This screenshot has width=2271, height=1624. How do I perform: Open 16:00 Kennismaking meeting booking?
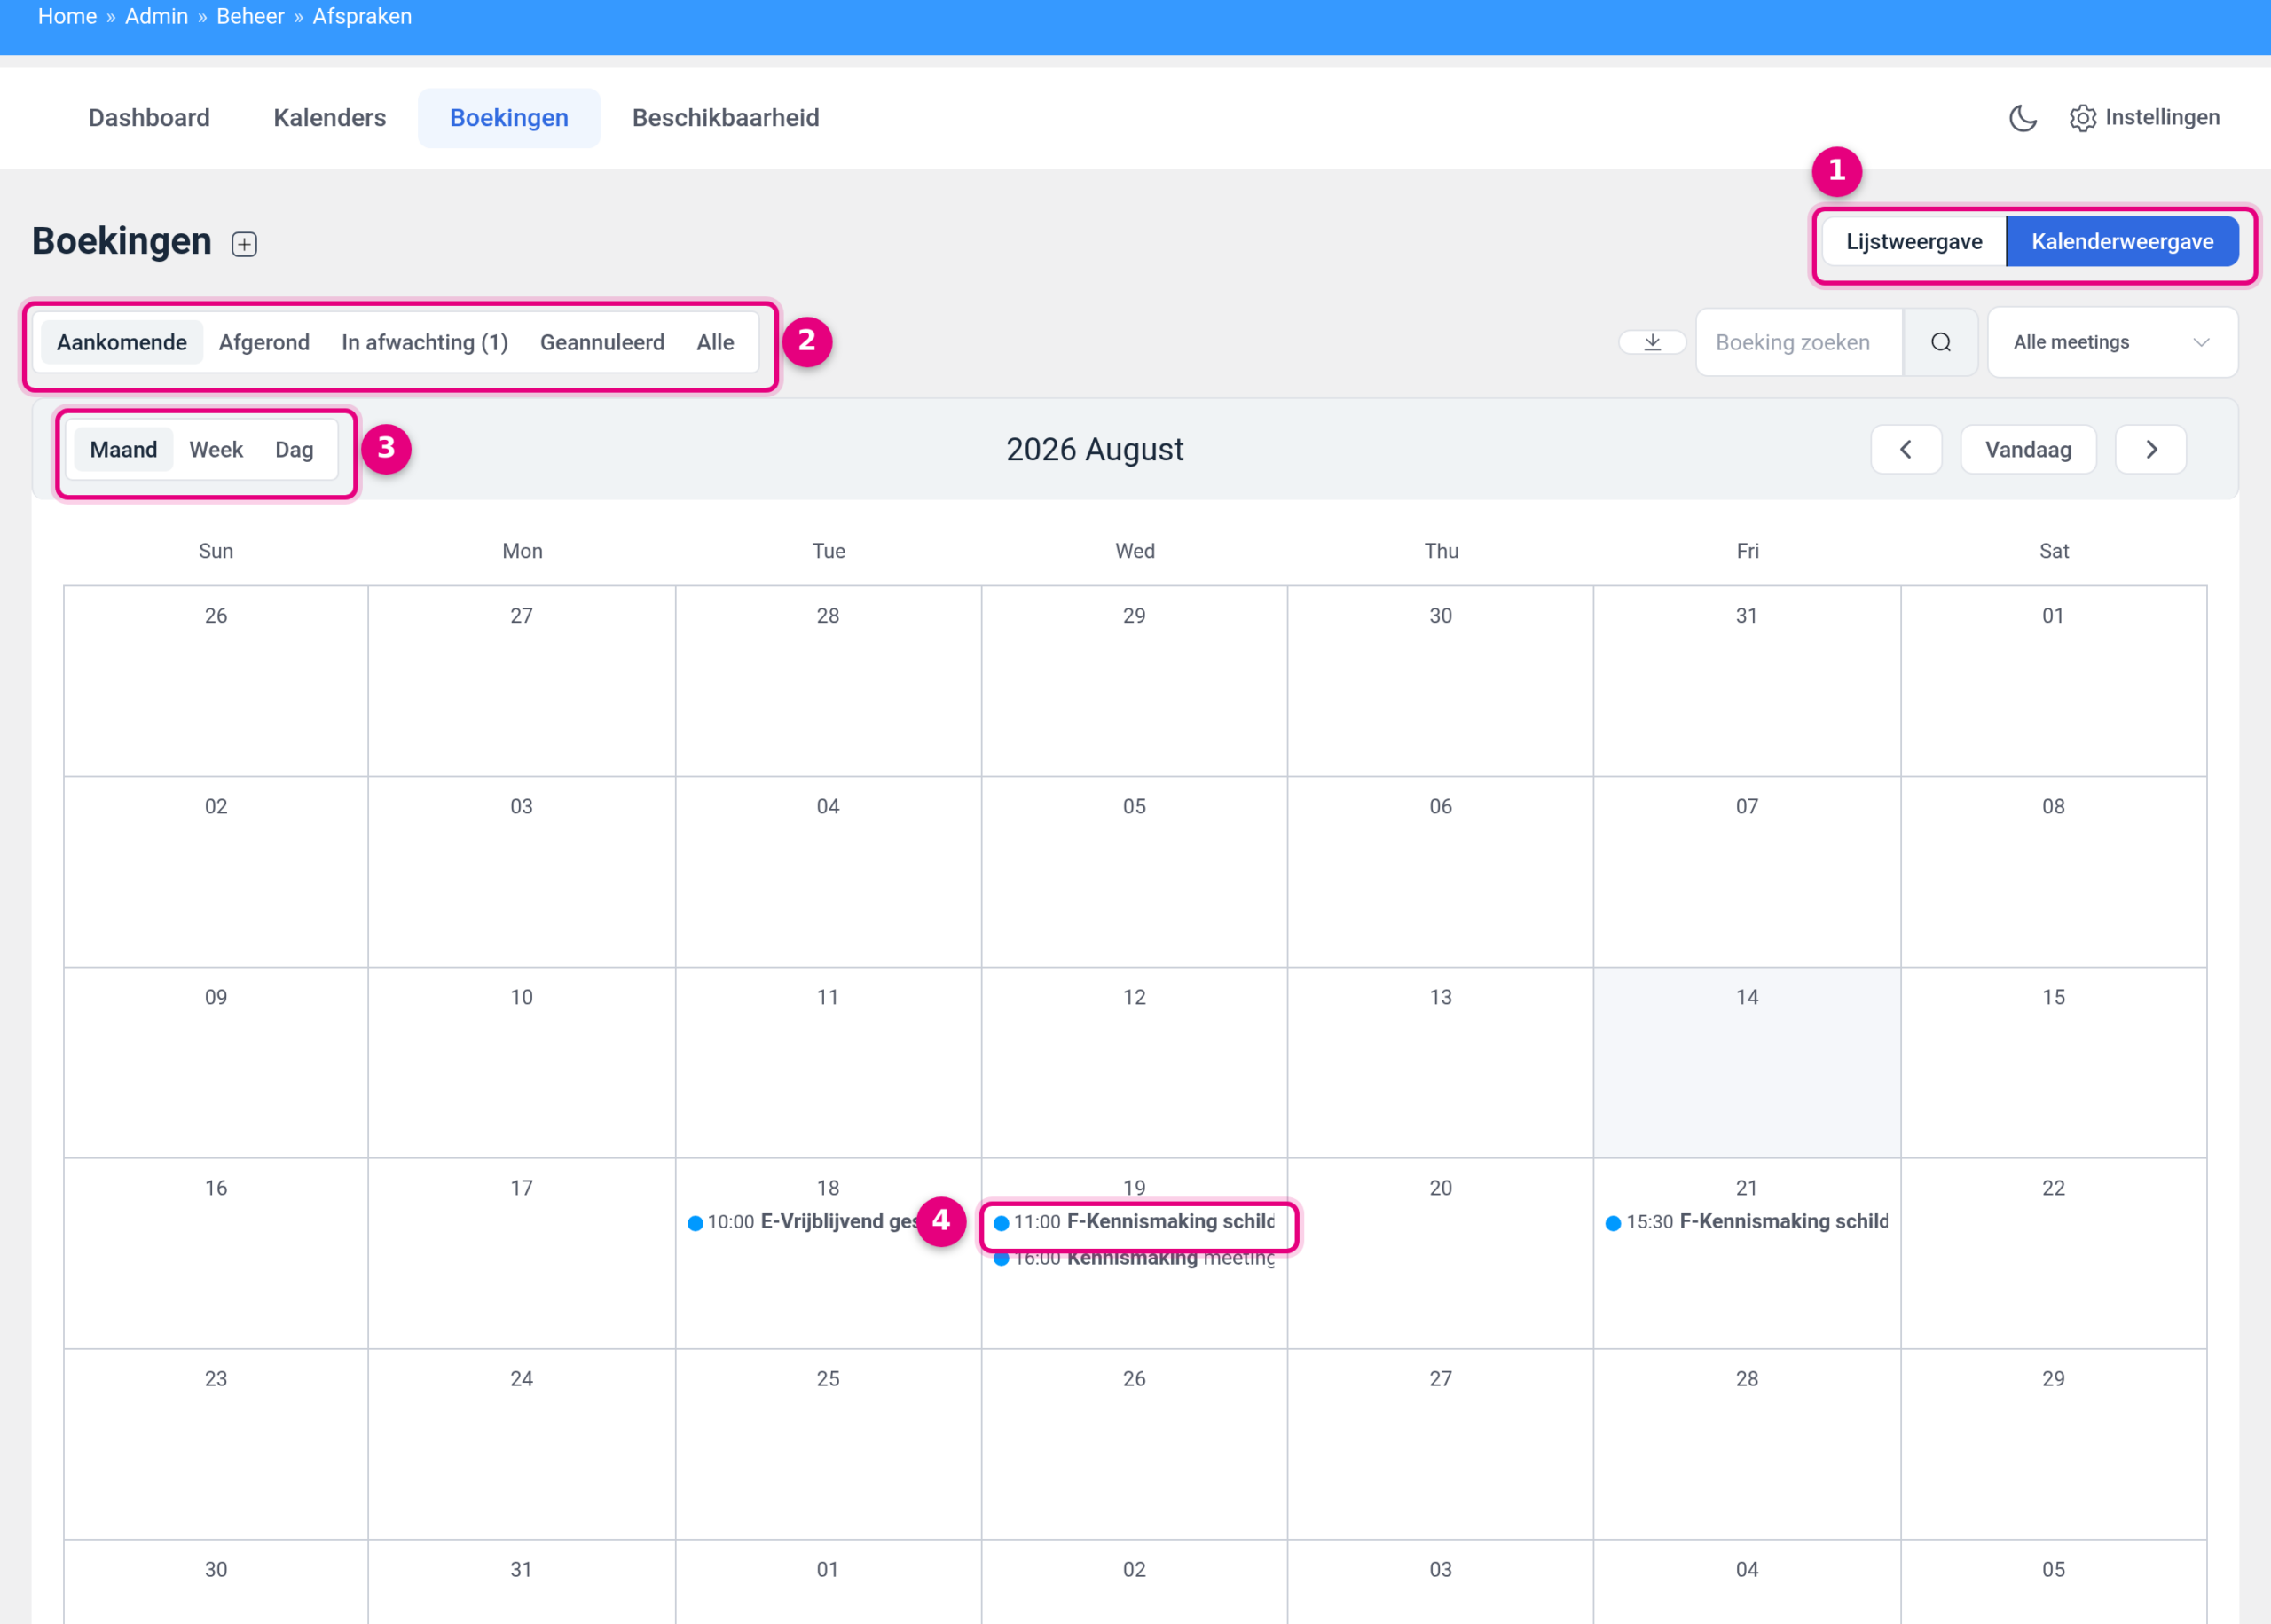pyautogui.click(x=1134, y=1258)
